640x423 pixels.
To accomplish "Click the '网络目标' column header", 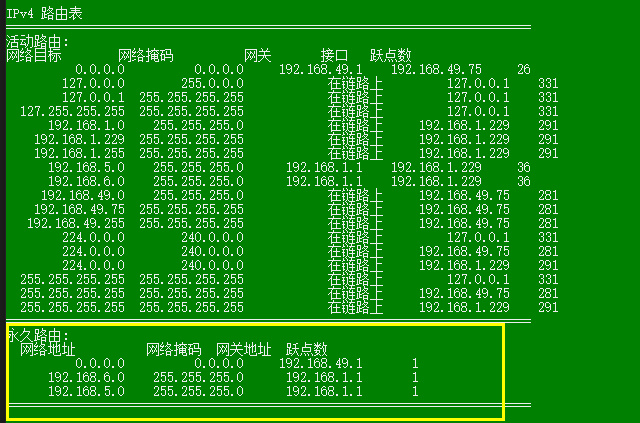I will [x=34, y=55].
